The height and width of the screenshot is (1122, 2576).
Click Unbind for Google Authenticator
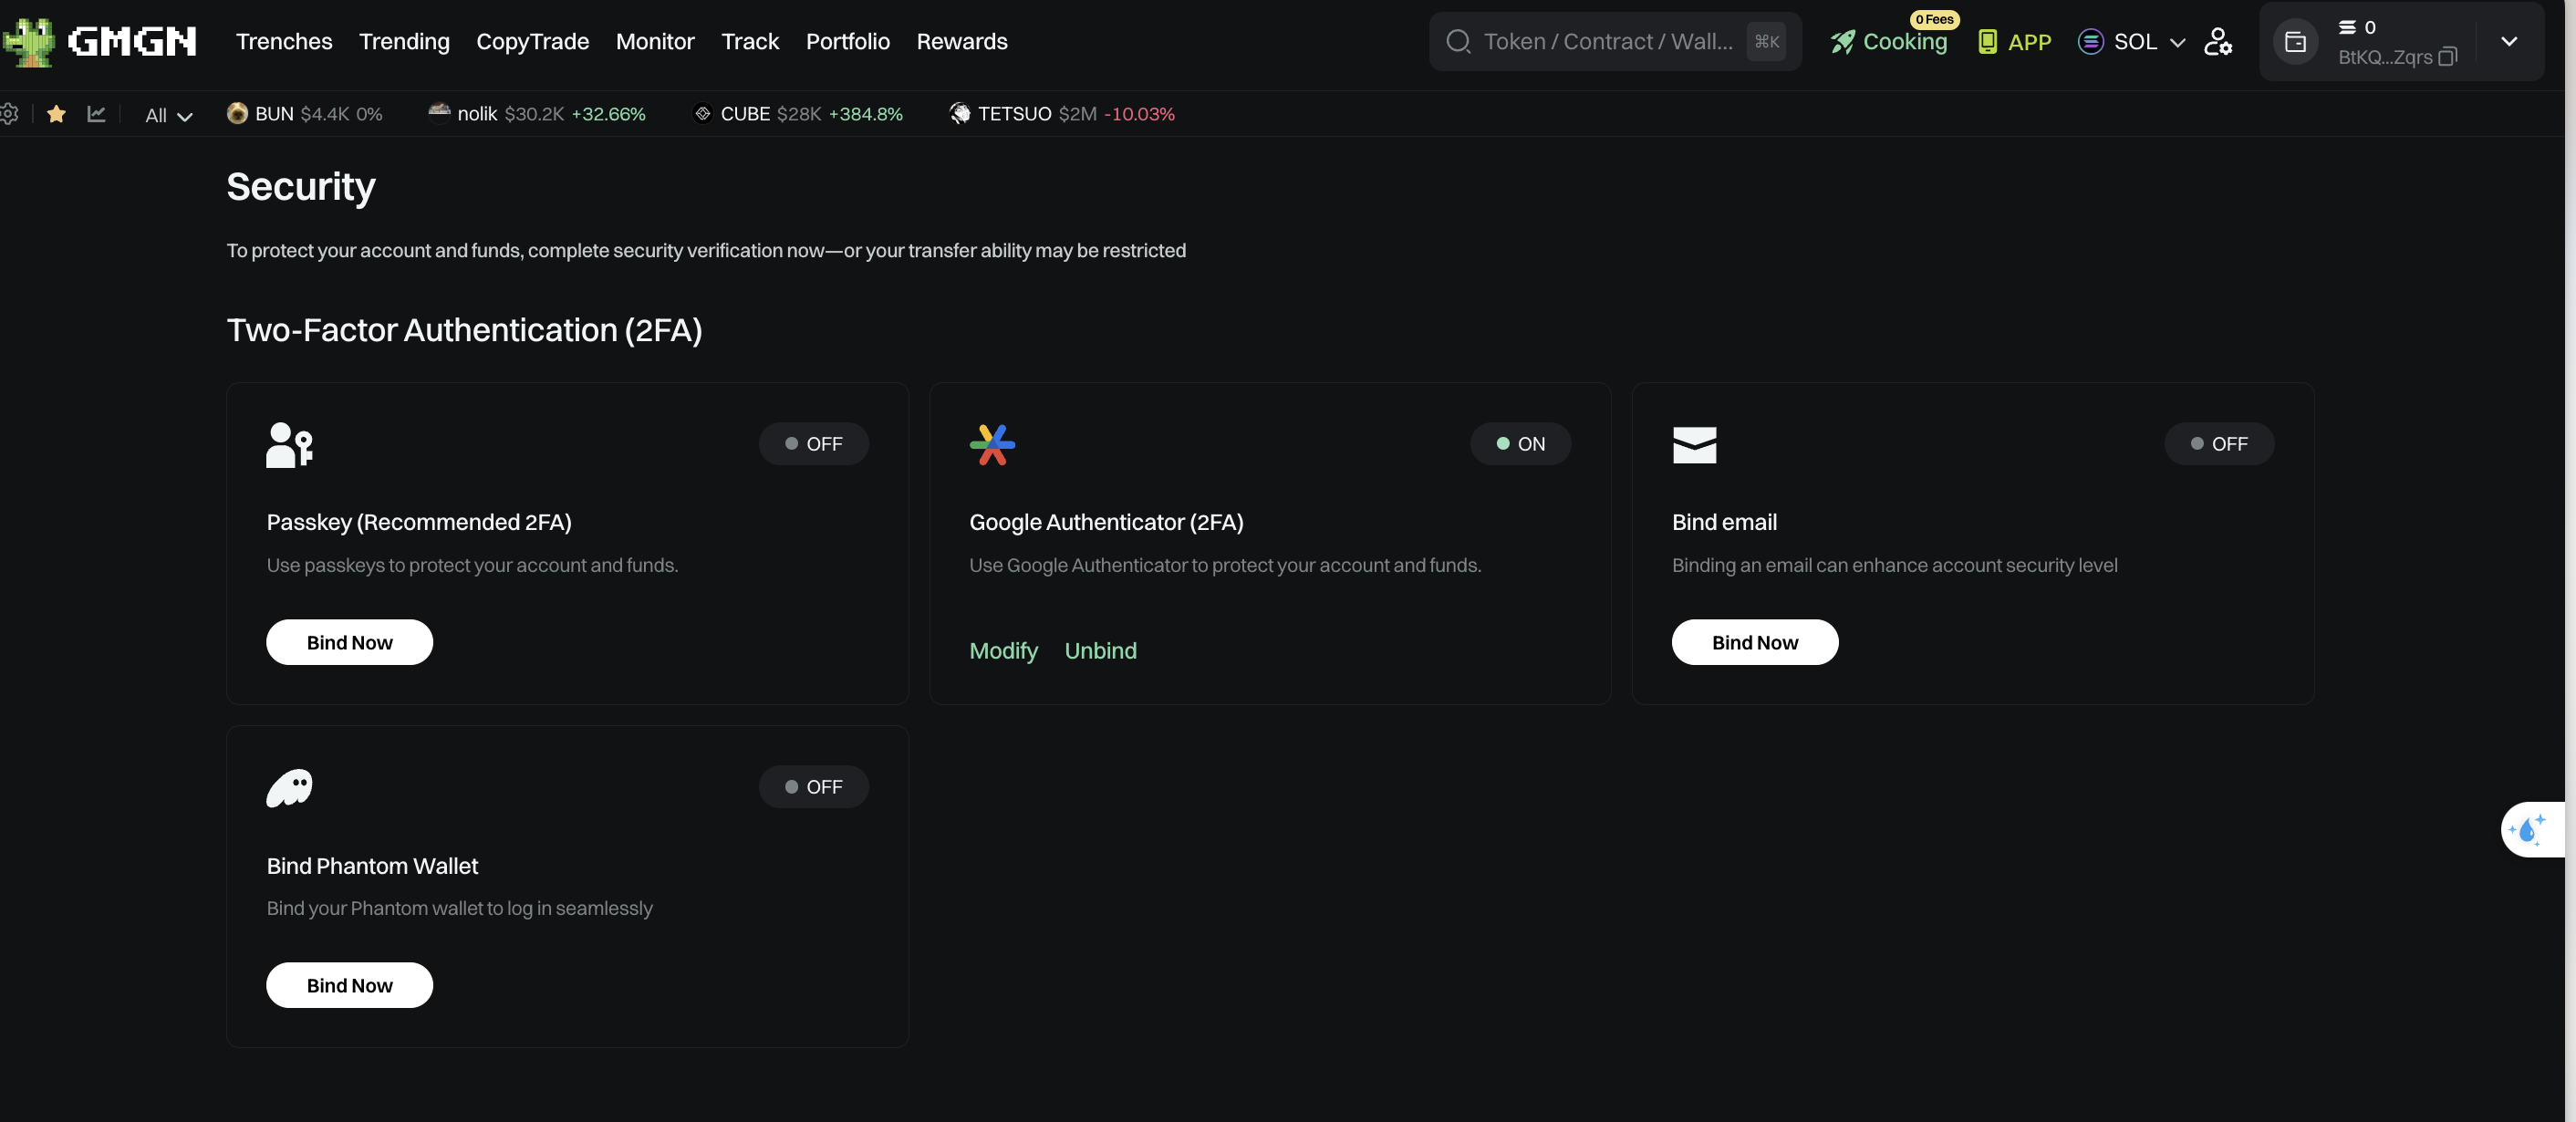(x=1100, y=650)
